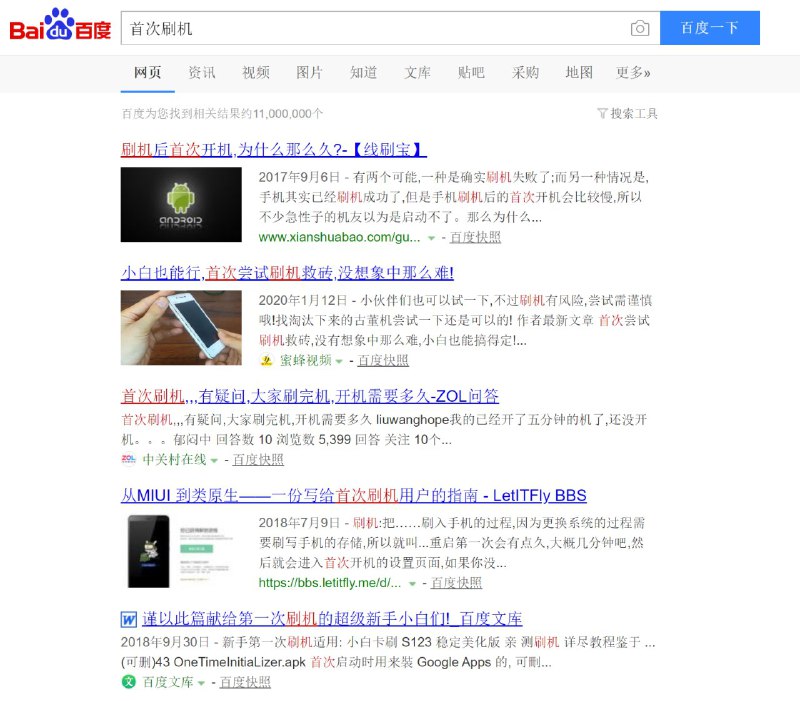Click the MIUI phone screenshot thumbnail
Viewport: 800px width, 701px height.
181,551
